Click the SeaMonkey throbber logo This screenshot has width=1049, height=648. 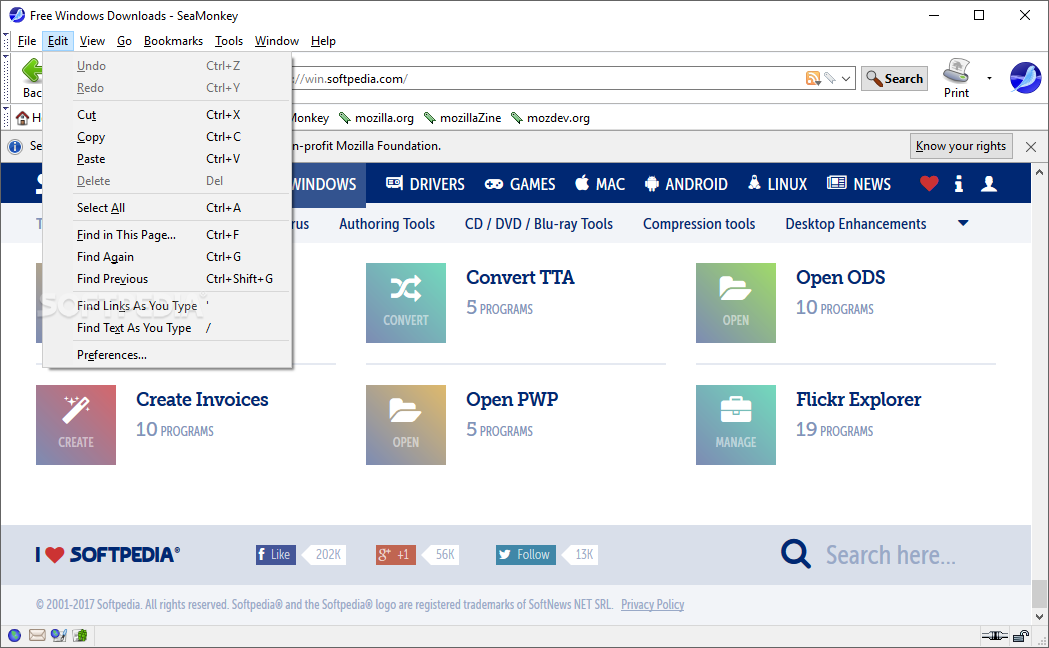1025,78
